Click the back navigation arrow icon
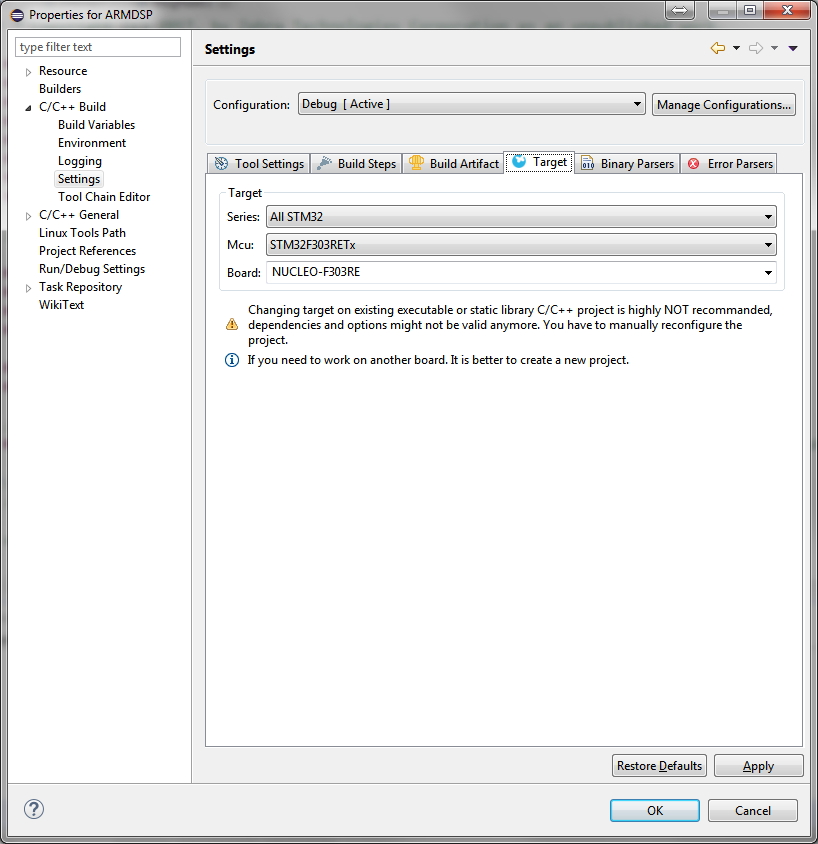This screenshot has width=818, height=844. pos(717,48)
